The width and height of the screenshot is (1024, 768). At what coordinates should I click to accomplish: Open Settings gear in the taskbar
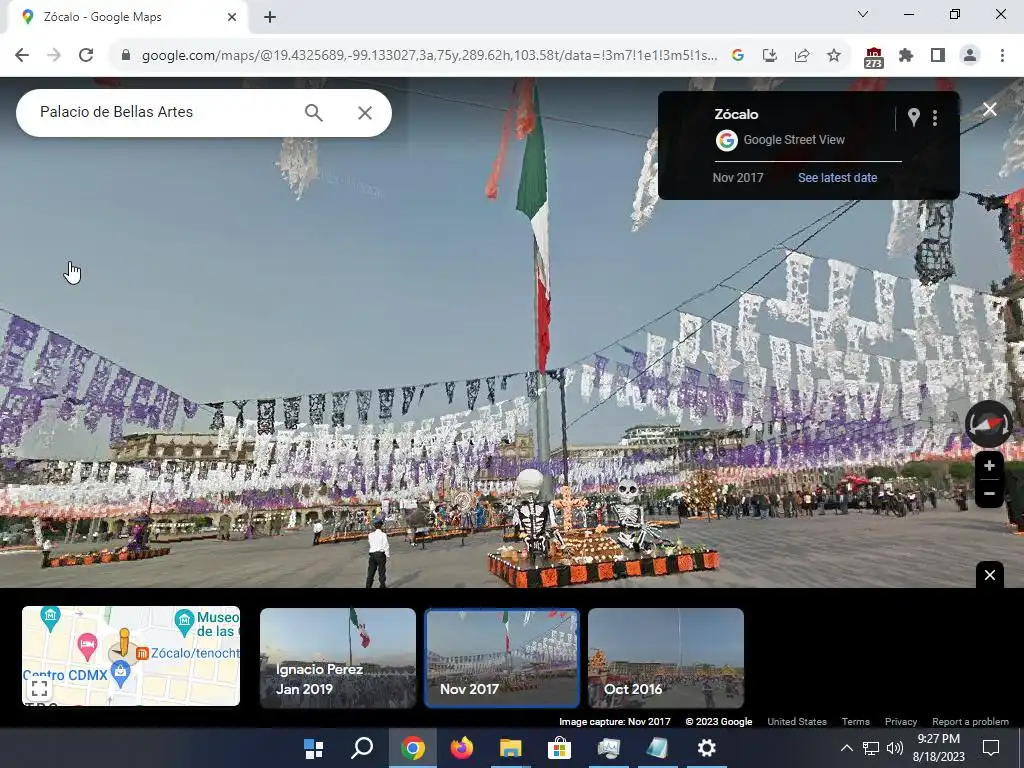[x=707, y=748]
